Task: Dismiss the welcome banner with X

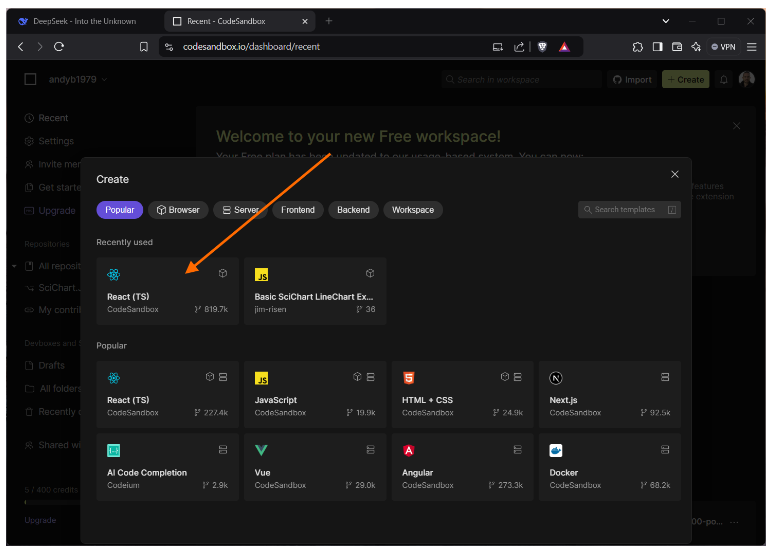Action: [736, 126]
